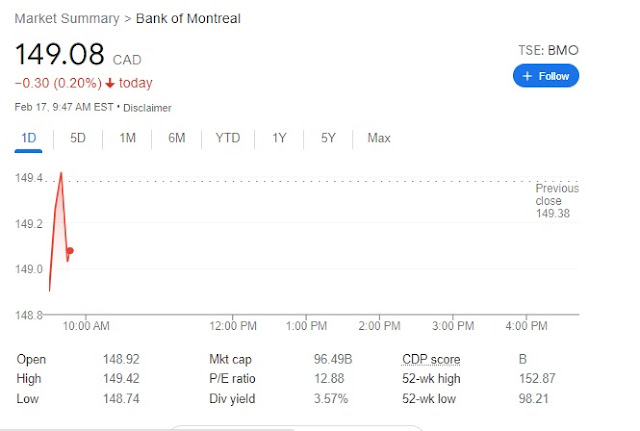Click the P/E ratio value 12.88
This screenshot has height=431, width=640.
(x=329, y=378)
